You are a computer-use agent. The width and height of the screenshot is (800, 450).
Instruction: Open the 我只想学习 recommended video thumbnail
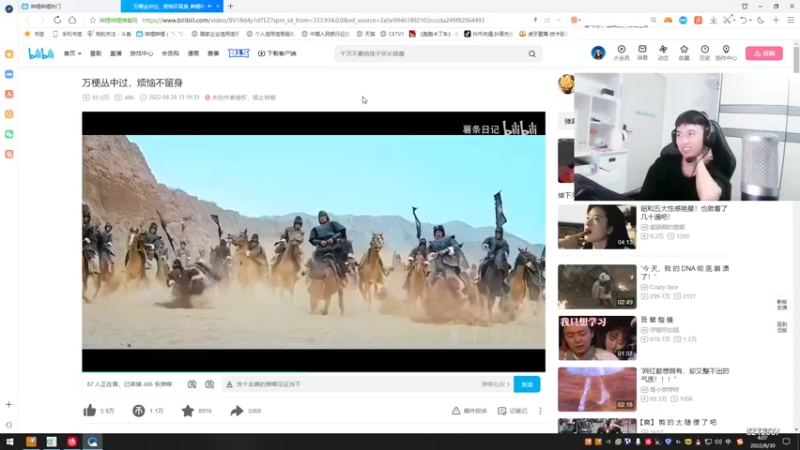[597, 338]
